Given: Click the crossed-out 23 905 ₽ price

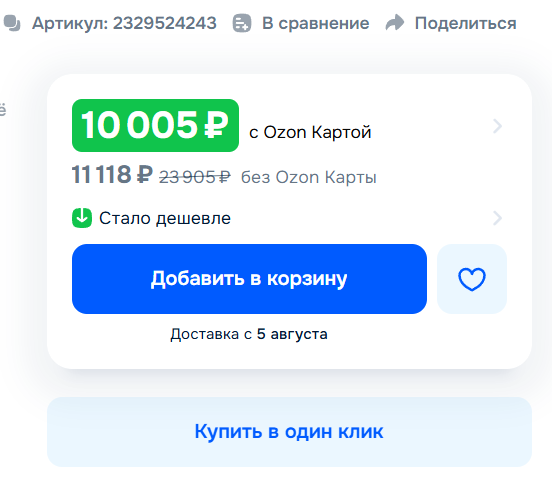Looking at the screenshot, I should (195, 177).
